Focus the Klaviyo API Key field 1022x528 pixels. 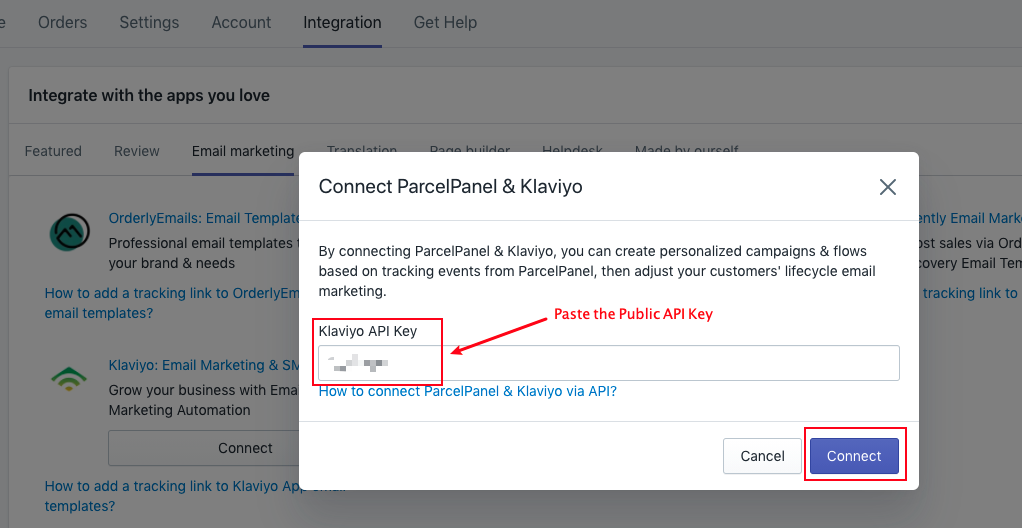[609, 363]
